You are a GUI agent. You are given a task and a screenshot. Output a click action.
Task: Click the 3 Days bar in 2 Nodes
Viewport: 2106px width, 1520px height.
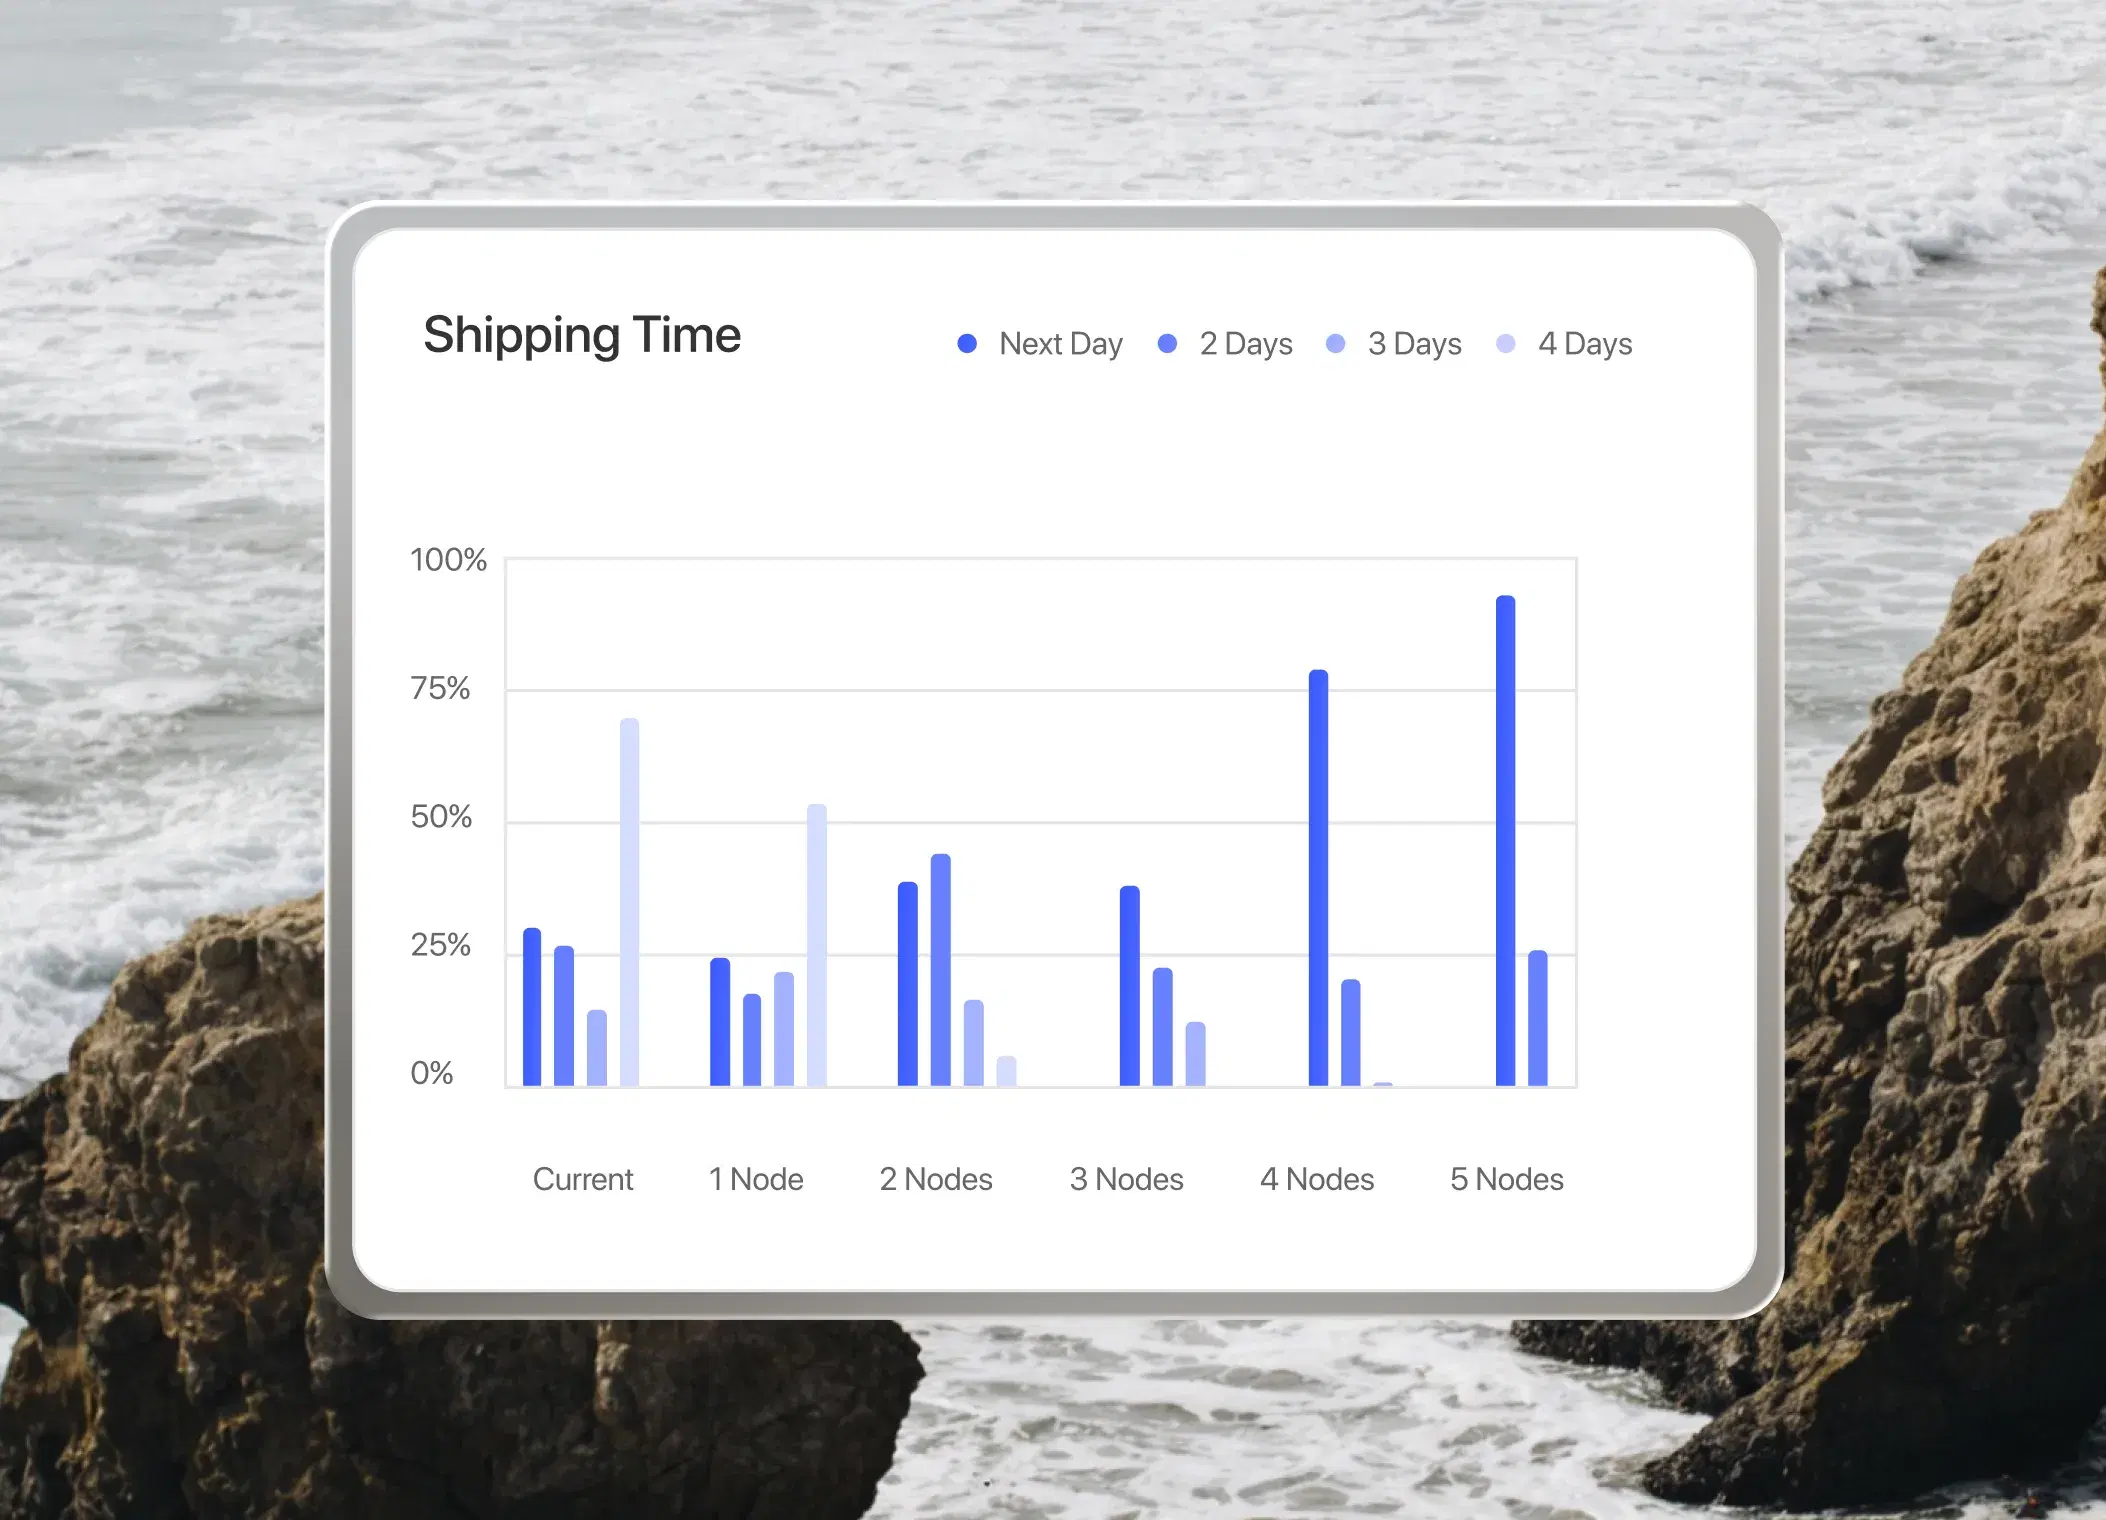[x=974, y=1043]
